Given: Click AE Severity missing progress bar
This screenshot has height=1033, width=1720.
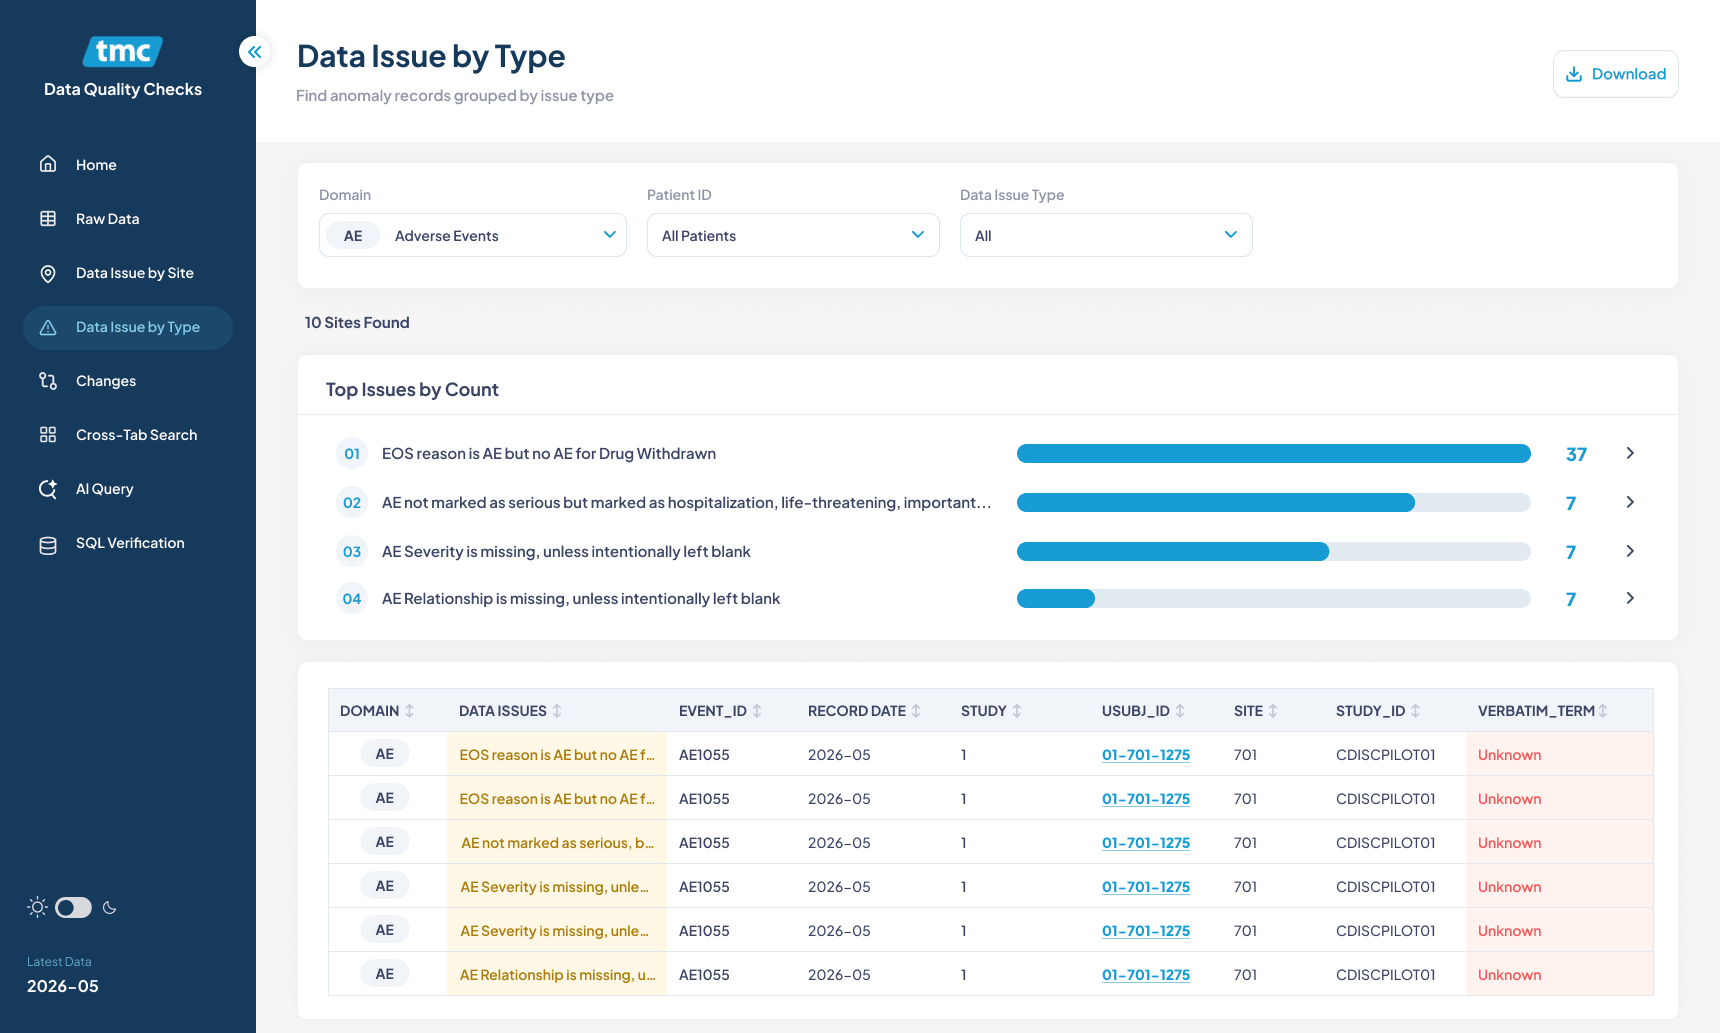Looking at the screenshot, I should 1273,551.
